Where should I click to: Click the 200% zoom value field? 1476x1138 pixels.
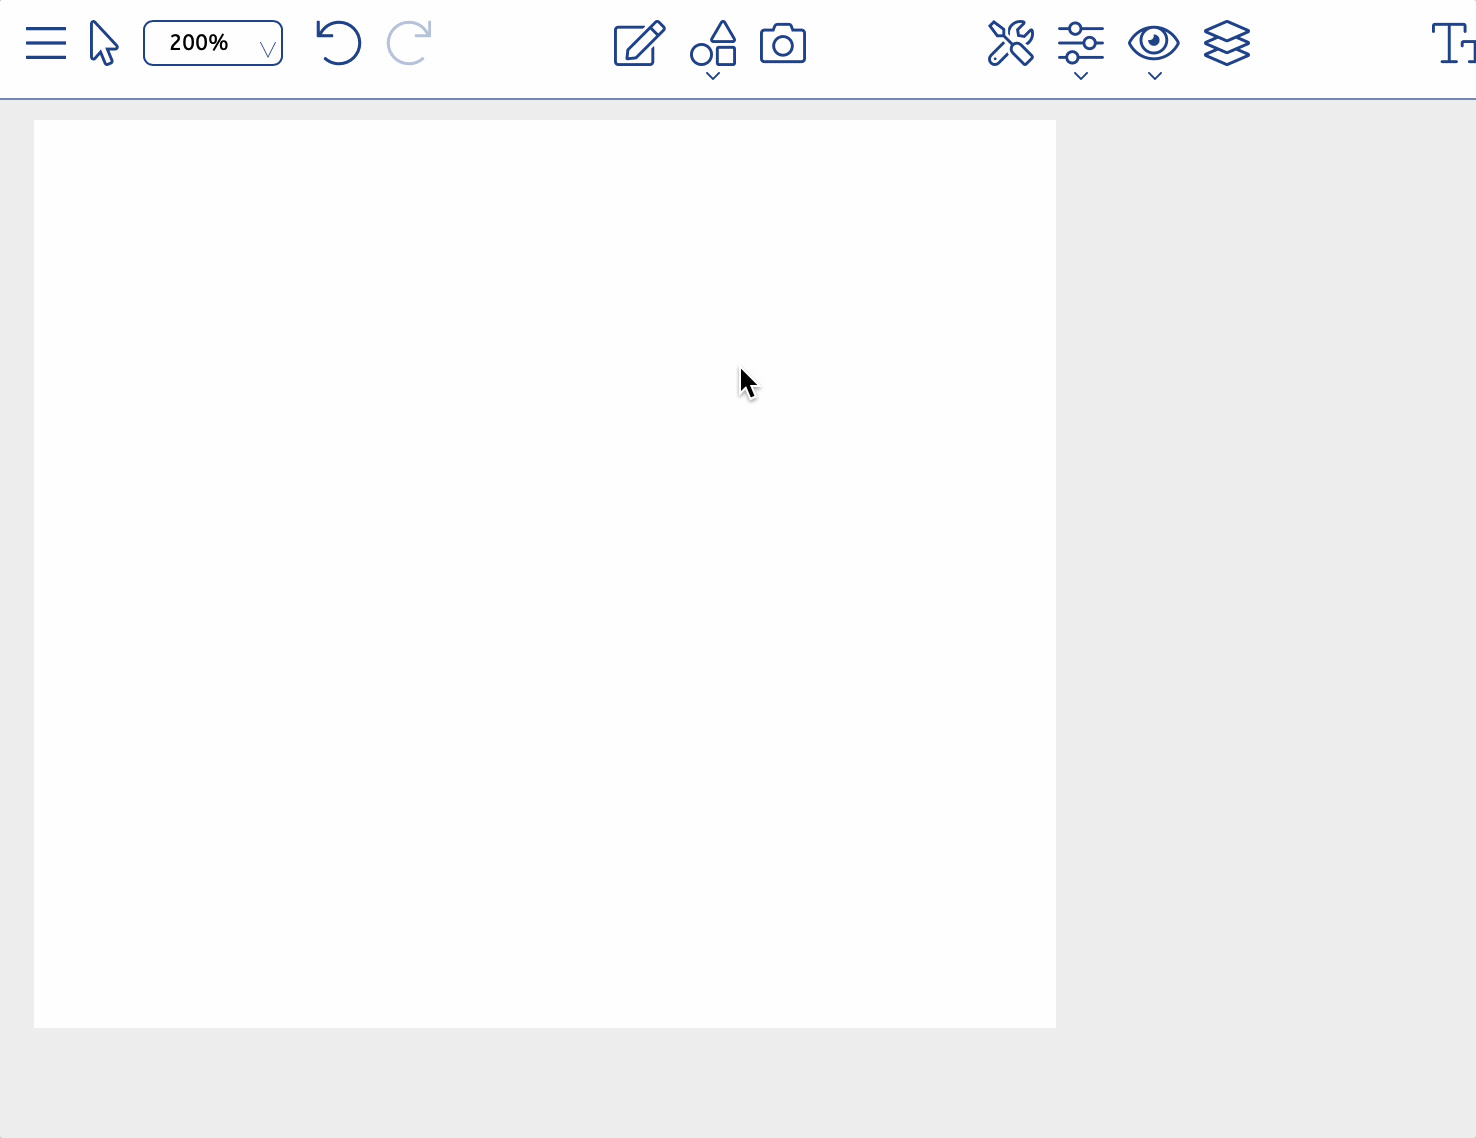click(x=199, y=43)
